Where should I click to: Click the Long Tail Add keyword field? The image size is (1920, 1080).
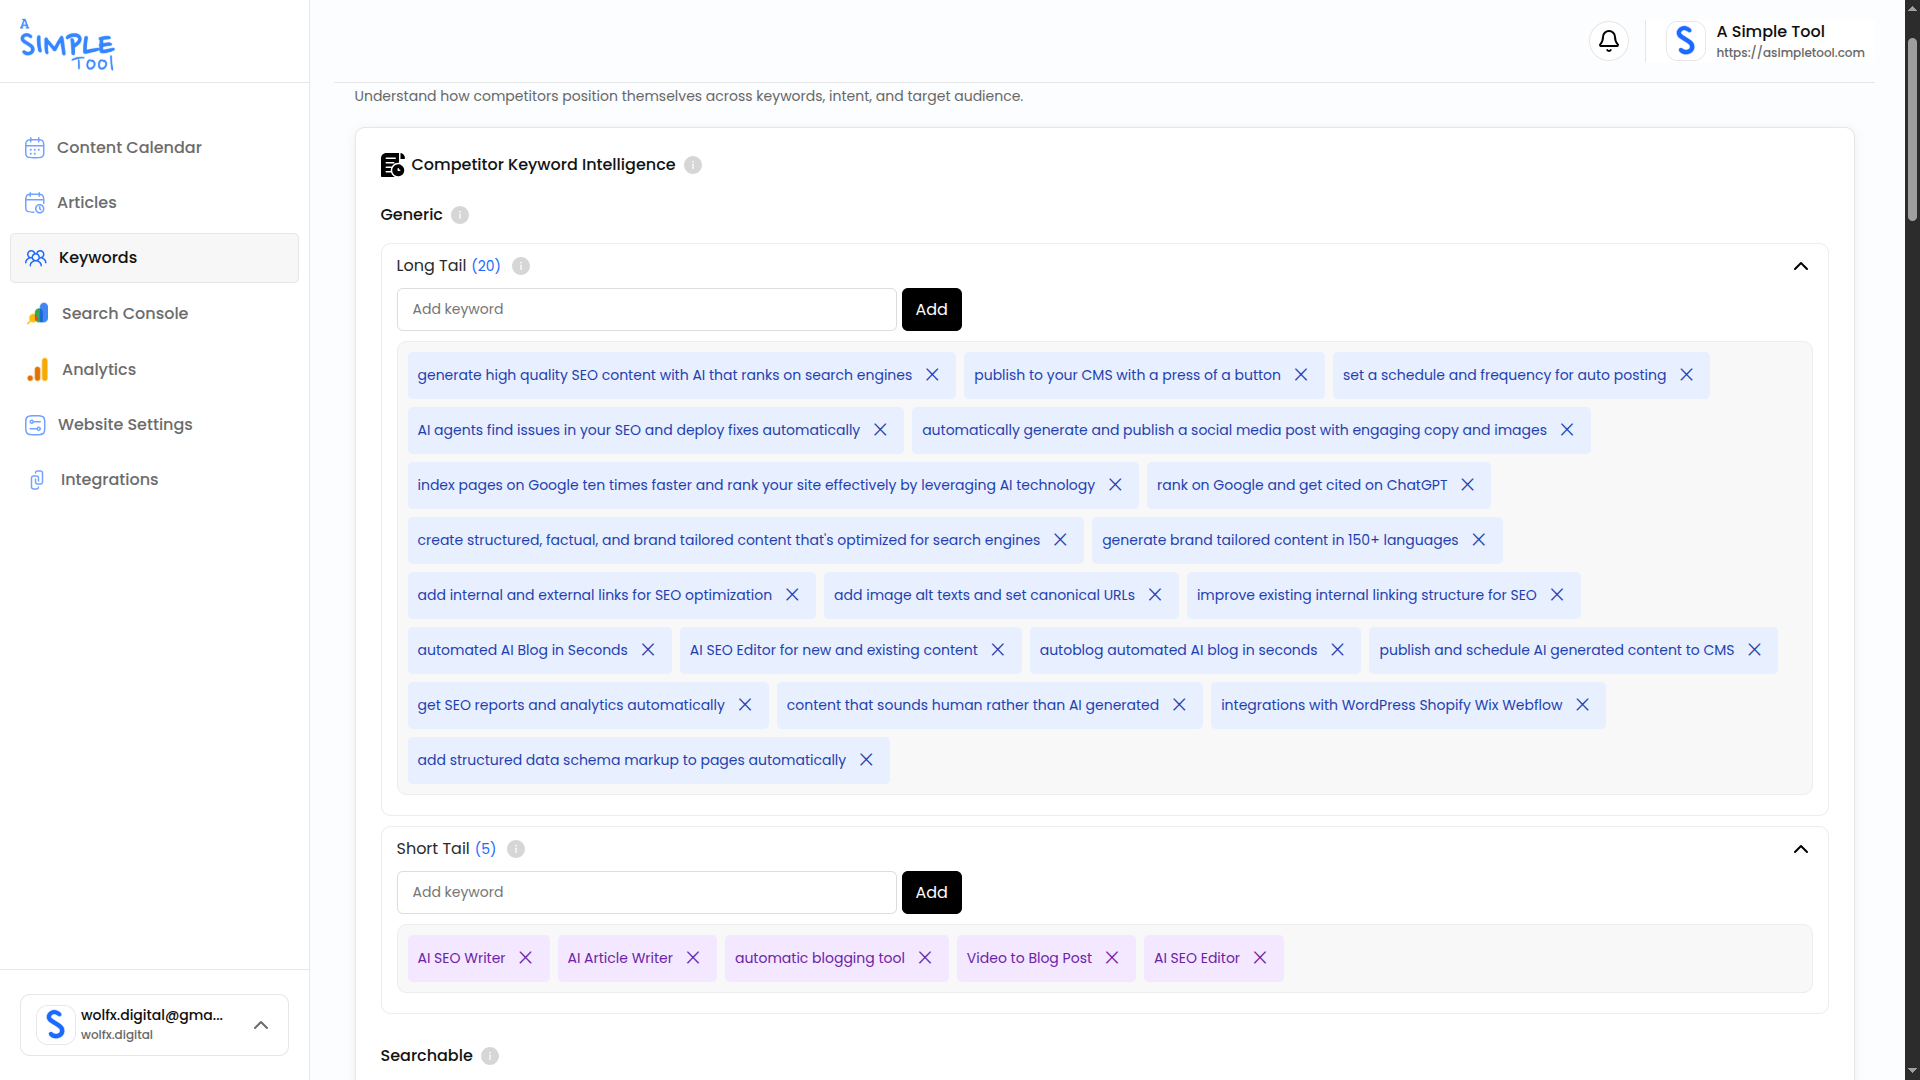[x=646, y=309]
